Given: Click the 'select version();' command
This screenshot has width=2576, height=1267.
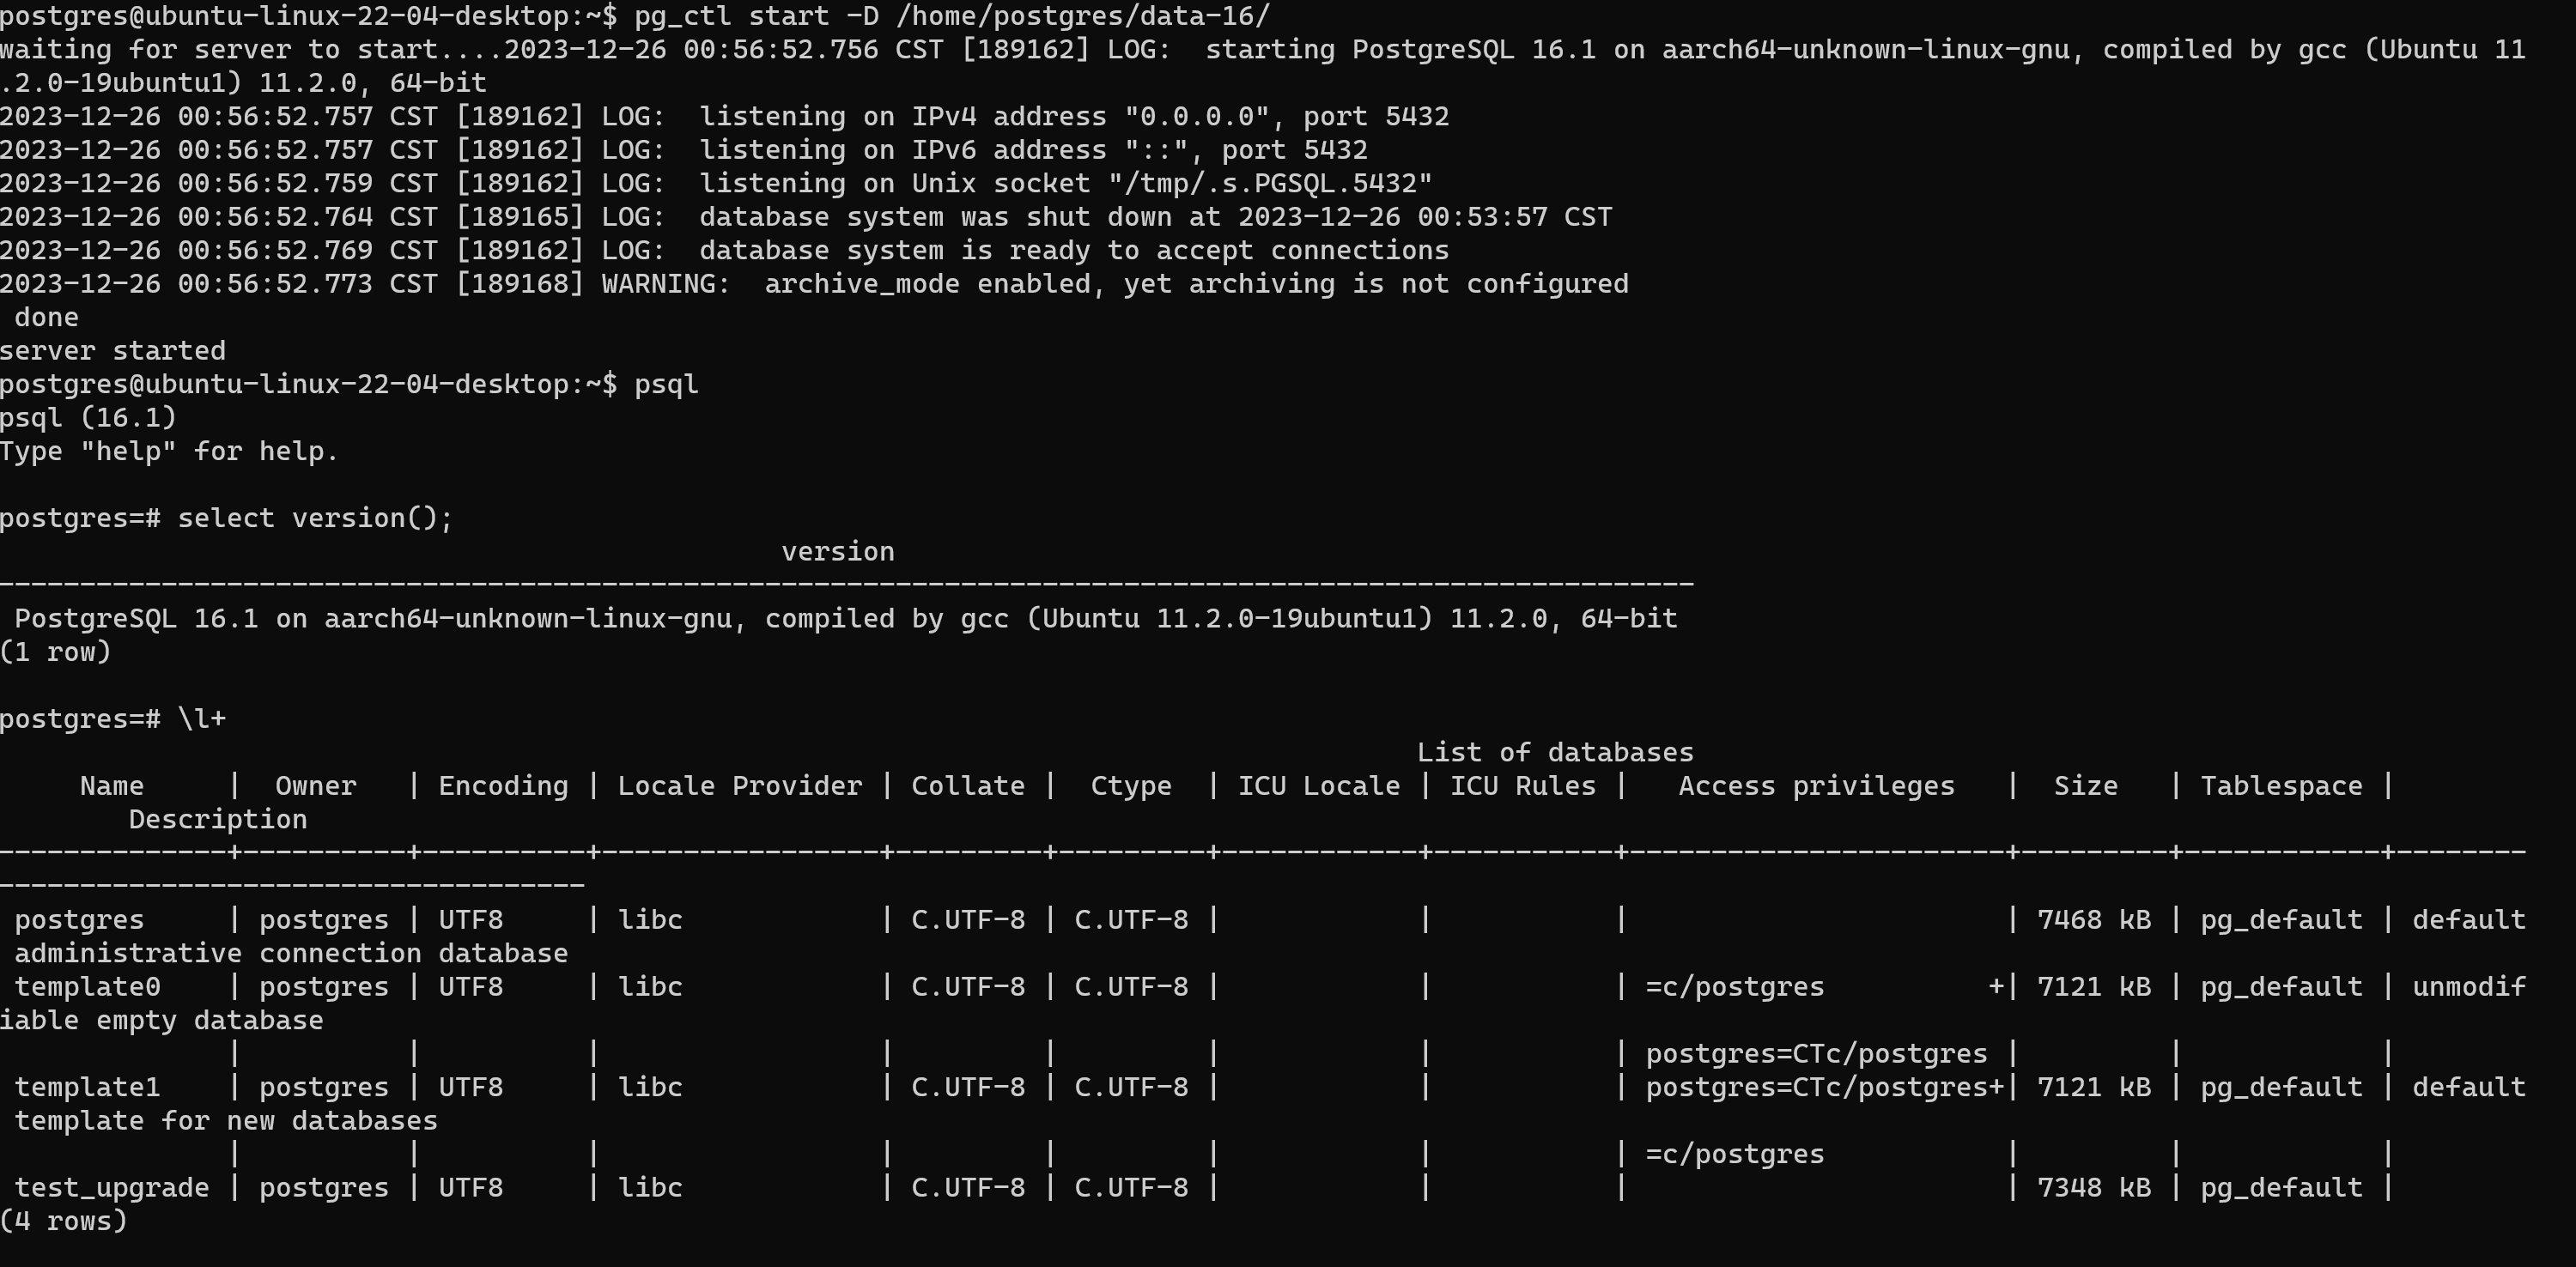Looking at the screenshot, I should 315,518.
